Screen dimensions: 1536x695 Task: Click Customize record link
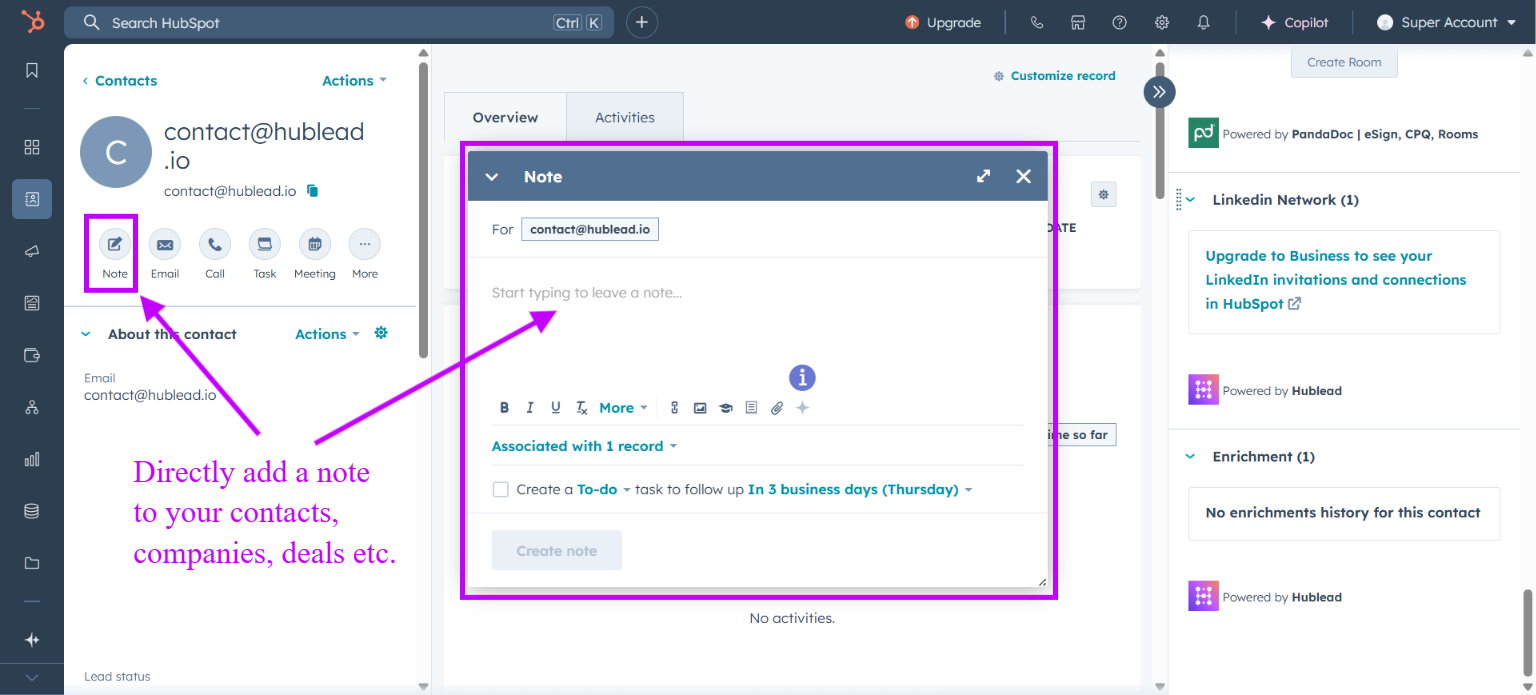click(x=1054, y=76)
